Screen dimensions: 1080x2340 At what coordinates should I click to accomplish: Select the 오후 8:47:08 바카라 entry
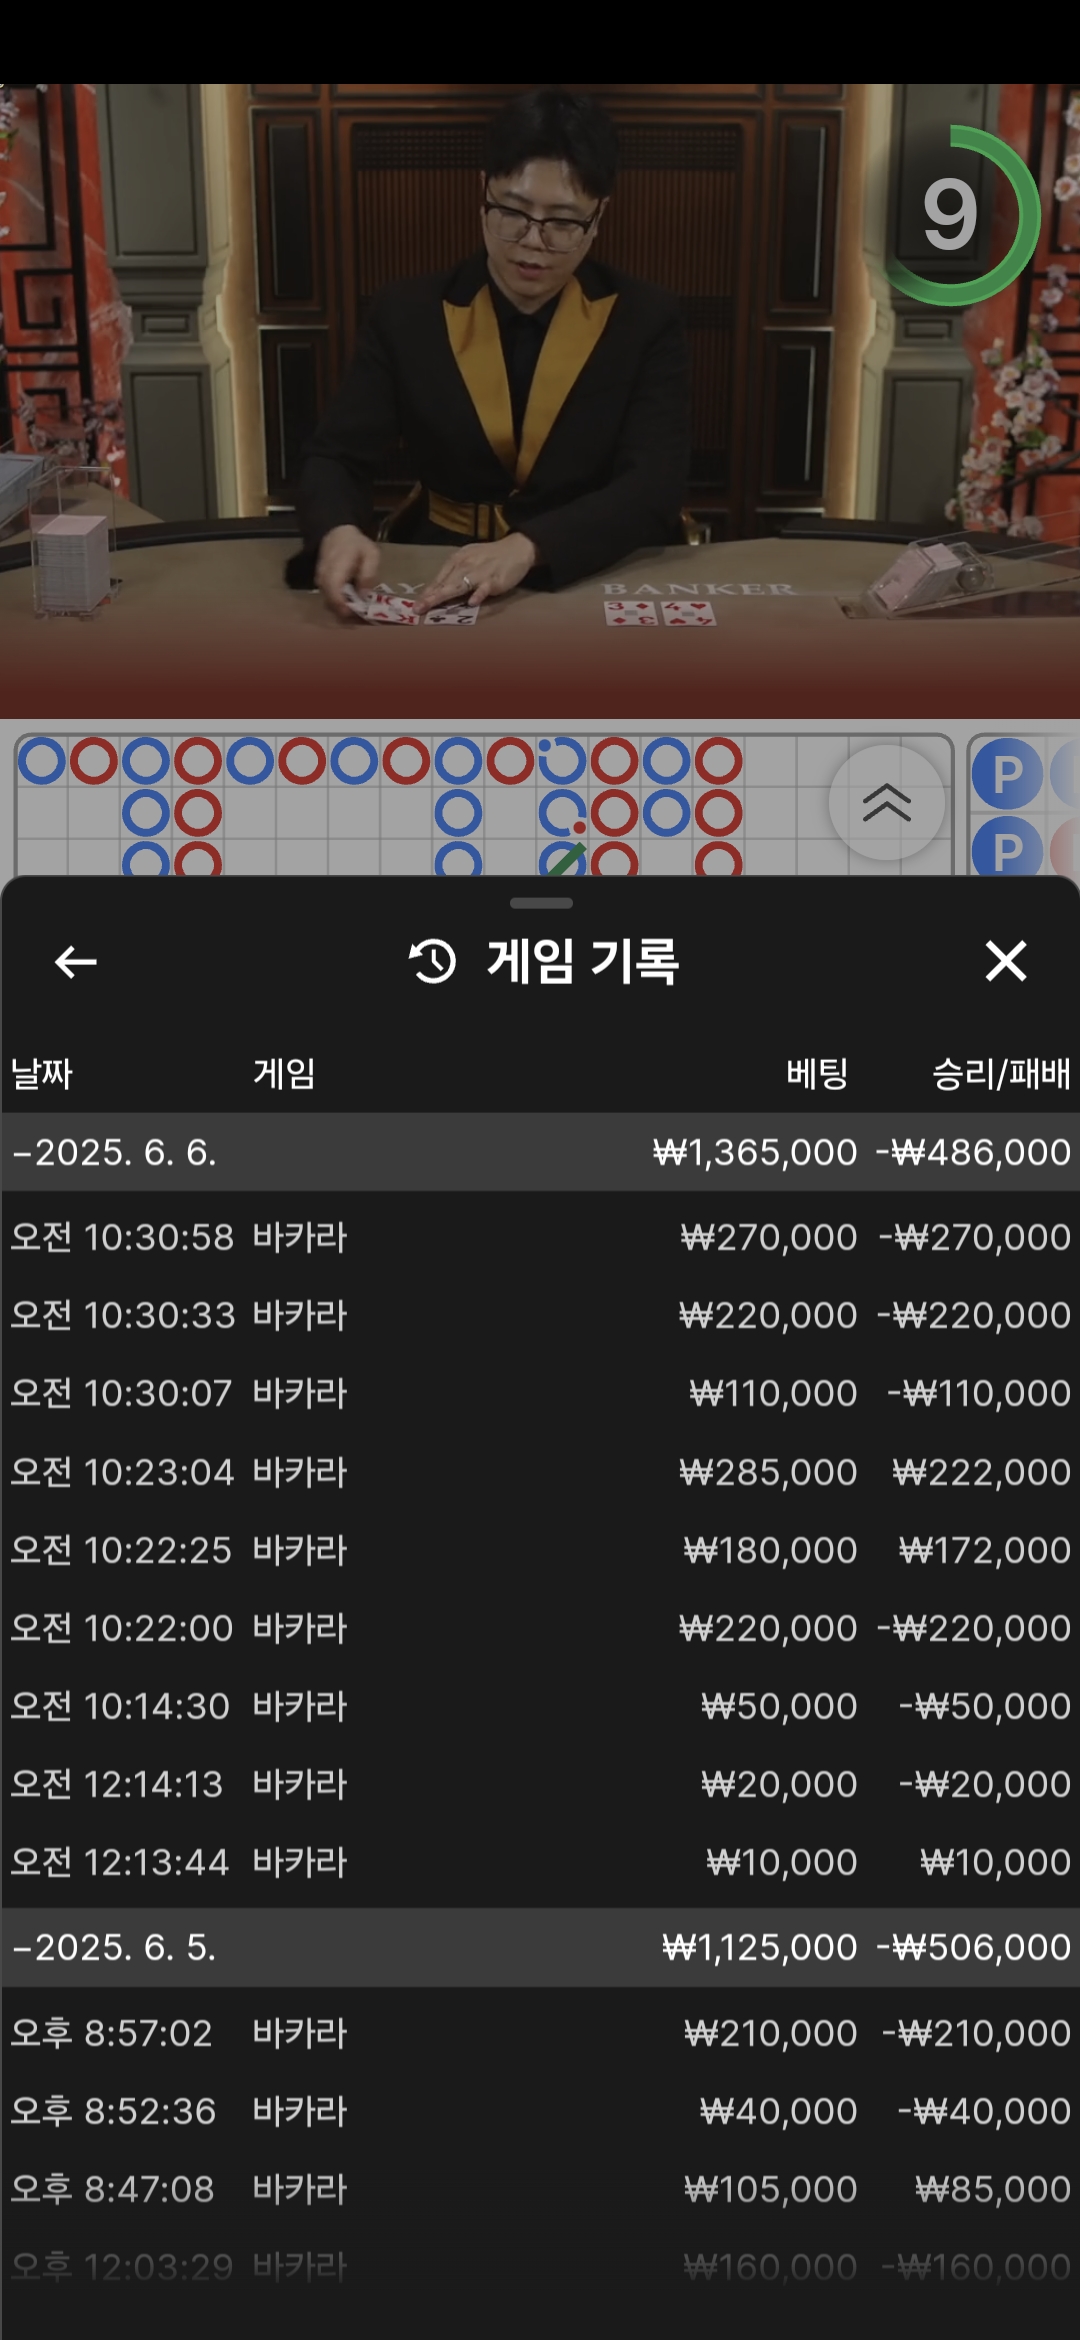click(x=540, y=2189)
